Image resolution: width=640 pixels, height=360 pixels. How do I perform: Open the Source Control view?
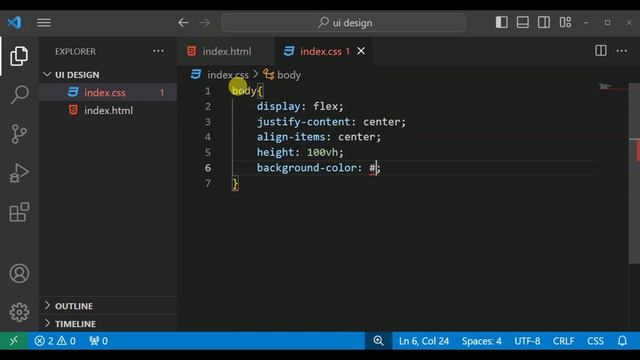[19, 133]
